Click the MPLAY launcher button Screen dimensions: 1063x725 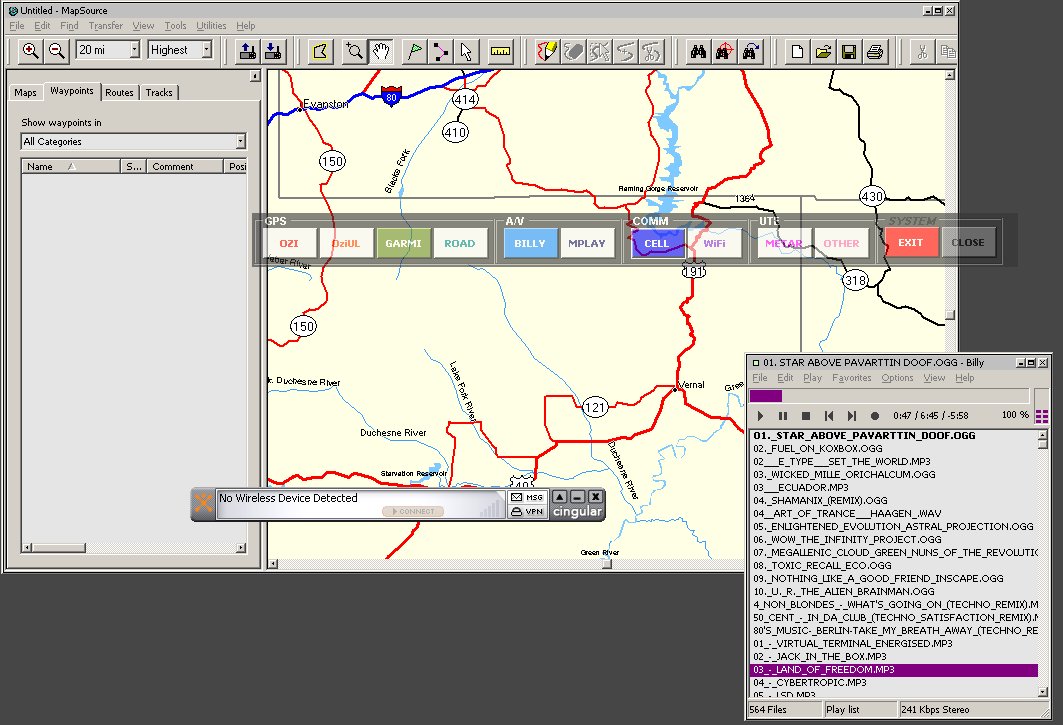(586, 243)
